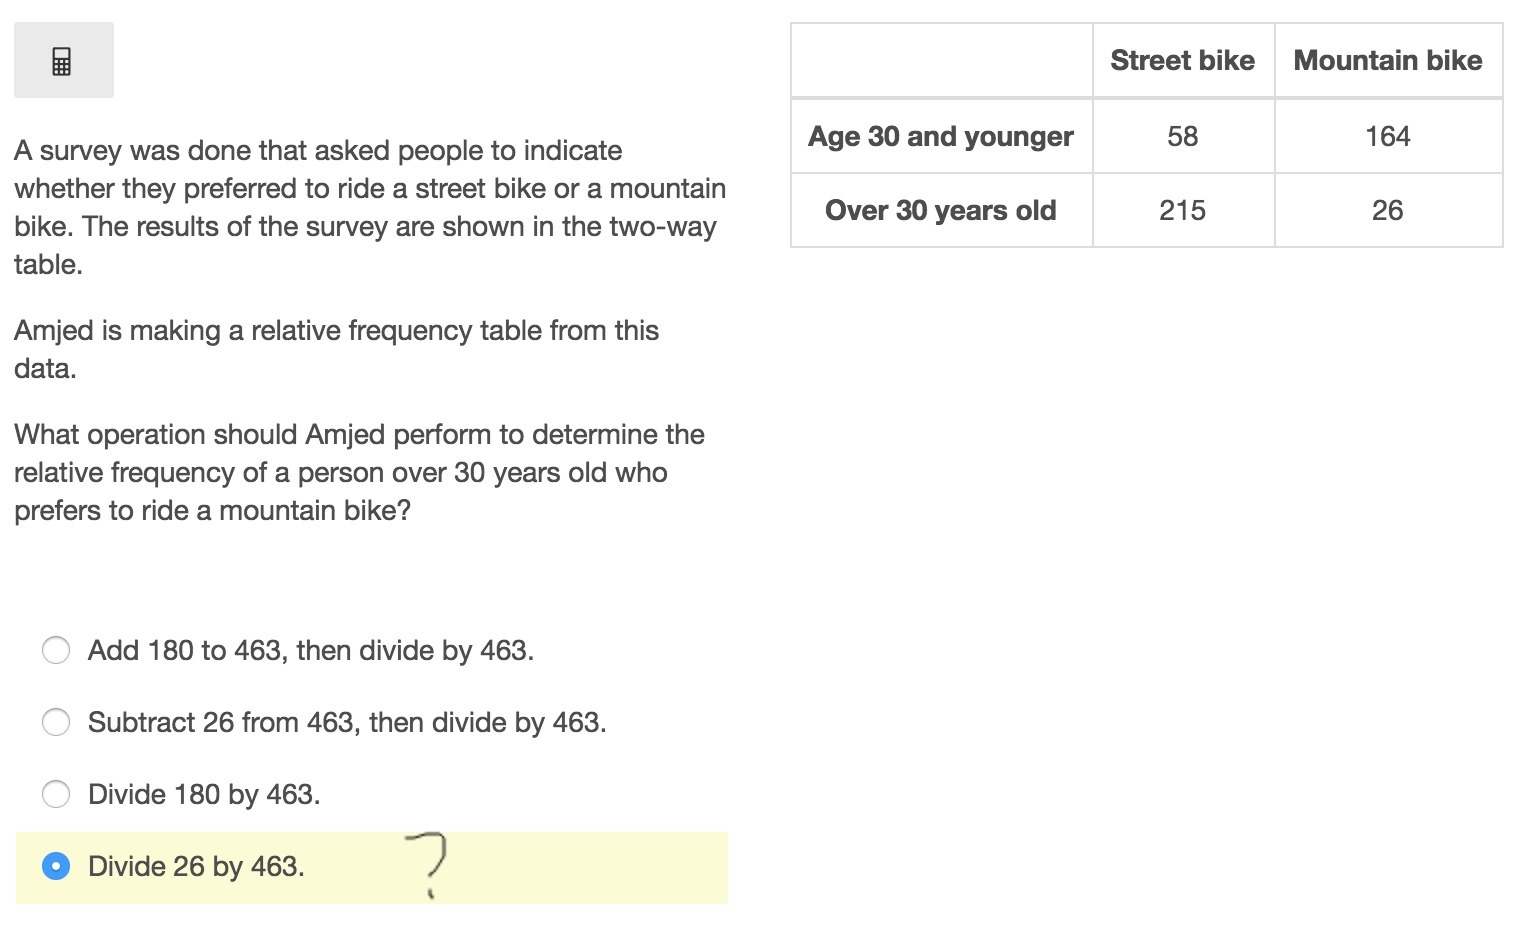Click the table cell with value 215
This screenshot has height=926, width=1518.
(x=1183, y=210)
